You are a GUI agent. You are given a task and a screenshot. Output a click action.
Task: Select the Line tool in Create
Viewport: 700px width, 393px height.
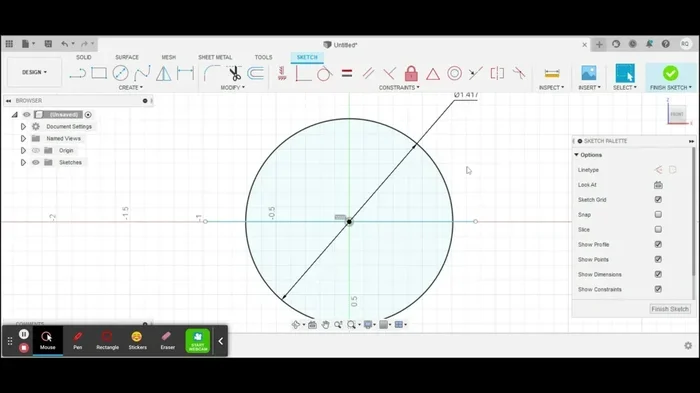pos(78,73)
